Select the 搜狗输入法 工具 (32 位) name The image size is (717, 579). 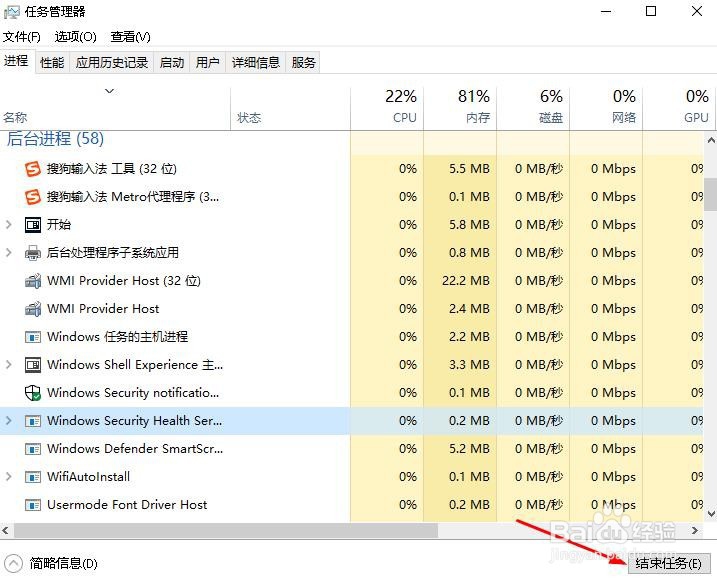point(112,169)
